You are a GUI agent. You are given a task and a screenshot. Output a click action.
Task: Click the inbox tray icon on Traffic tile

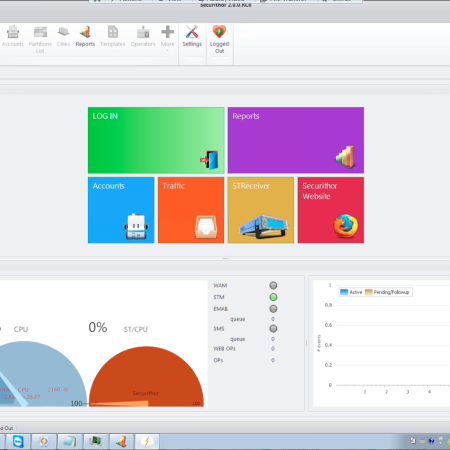(206, 227)
